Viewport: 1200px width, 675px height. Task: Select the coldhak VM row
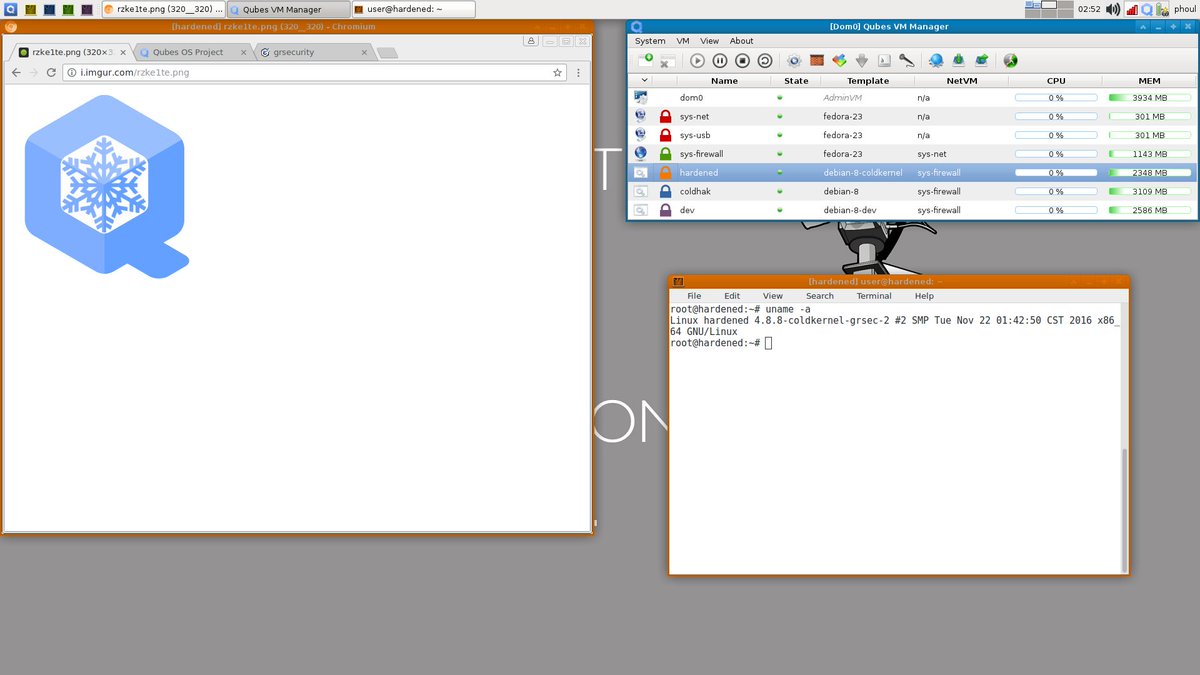point(912,191)
